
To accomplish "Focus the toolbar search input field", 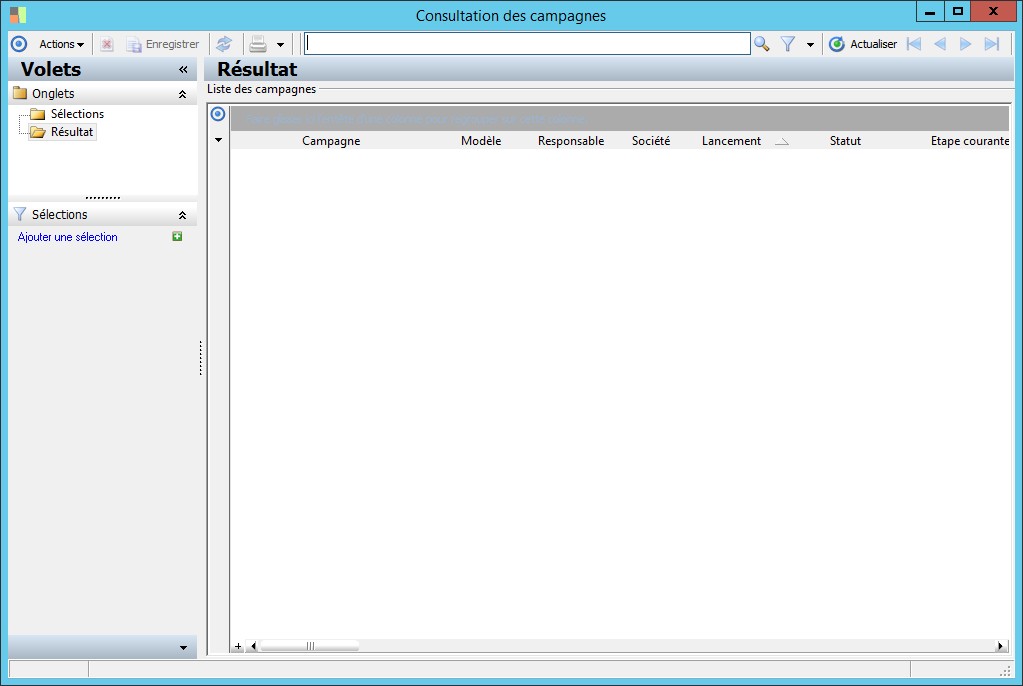I will tap(527, 44).
